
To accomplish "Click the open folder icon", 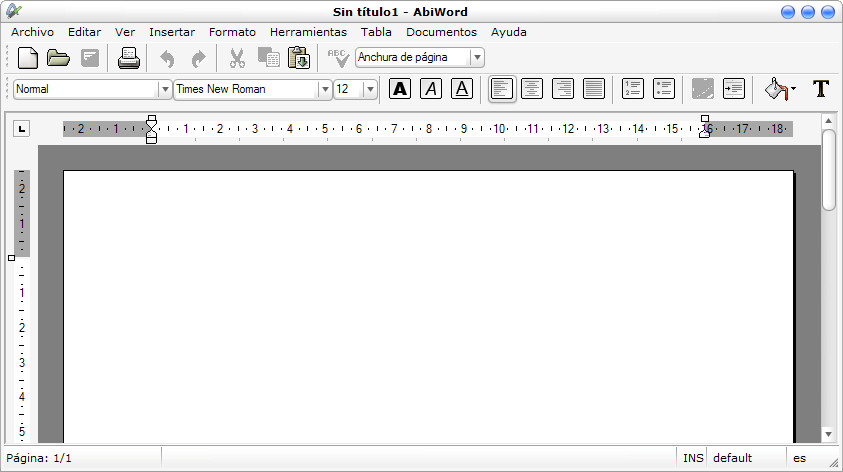I will pyautogui.click(x=58, y=58).
